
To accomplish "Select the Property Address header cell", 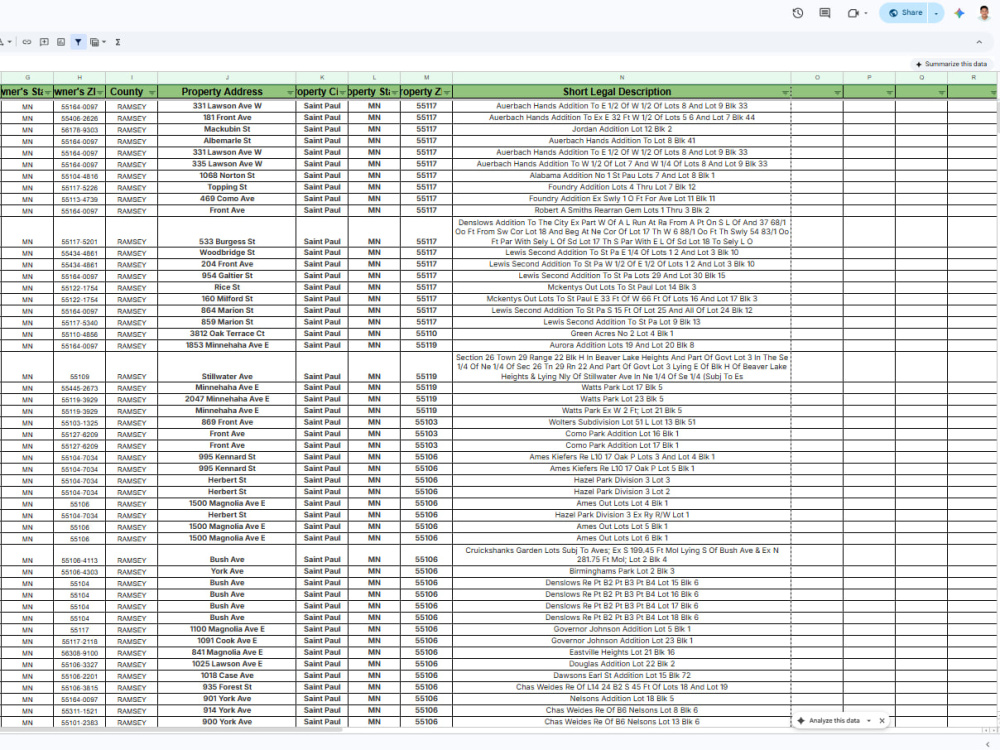I will point(227,92).
